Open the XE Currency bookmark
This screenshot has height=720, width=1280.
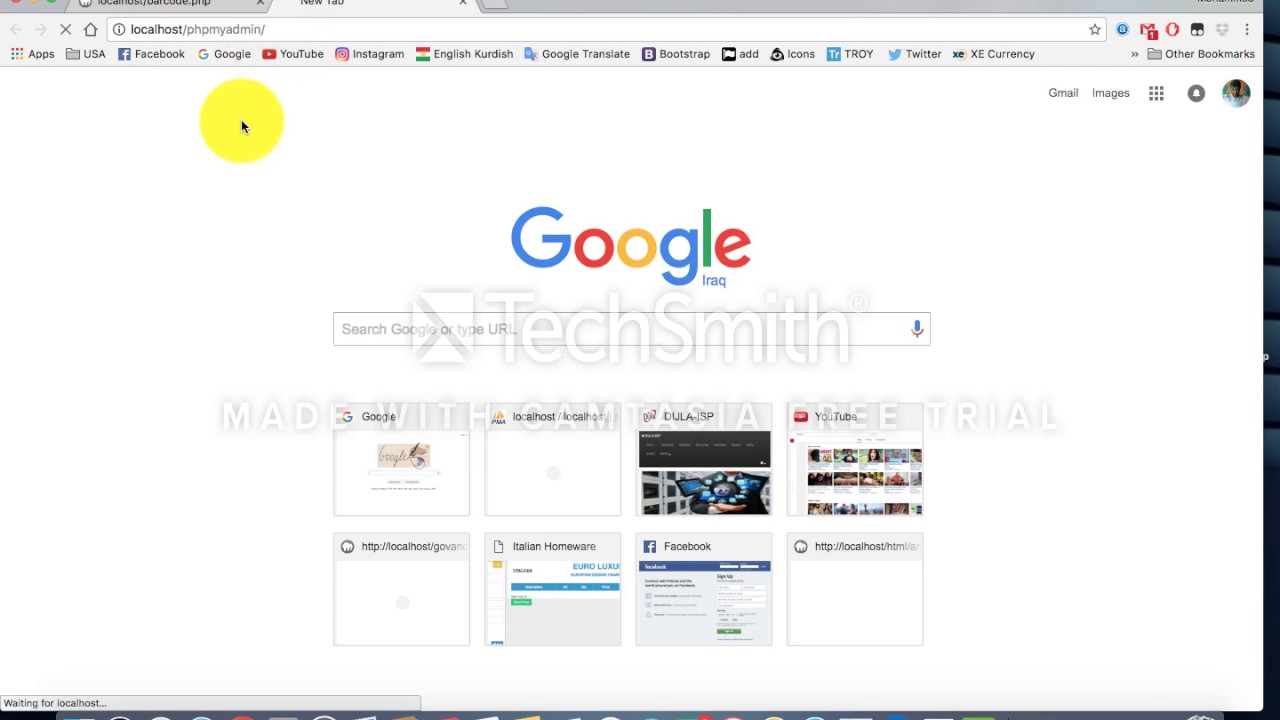(x=993, y=54)
